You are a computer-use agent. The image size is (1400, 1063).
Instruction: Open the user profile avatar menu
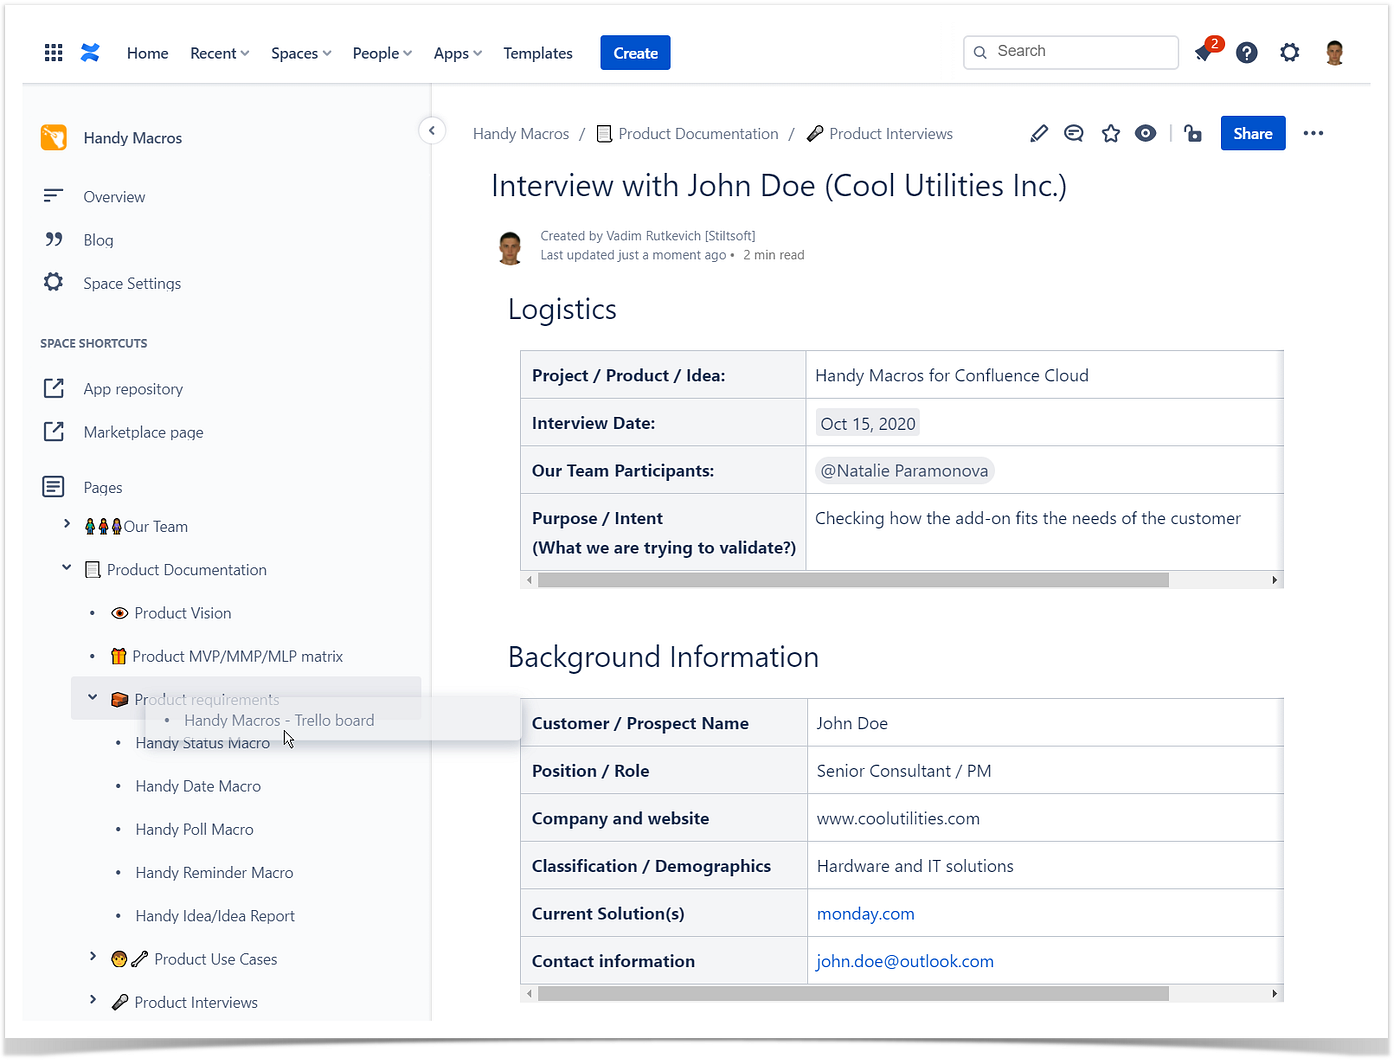pyautogui.click(x=1335, y=53)
